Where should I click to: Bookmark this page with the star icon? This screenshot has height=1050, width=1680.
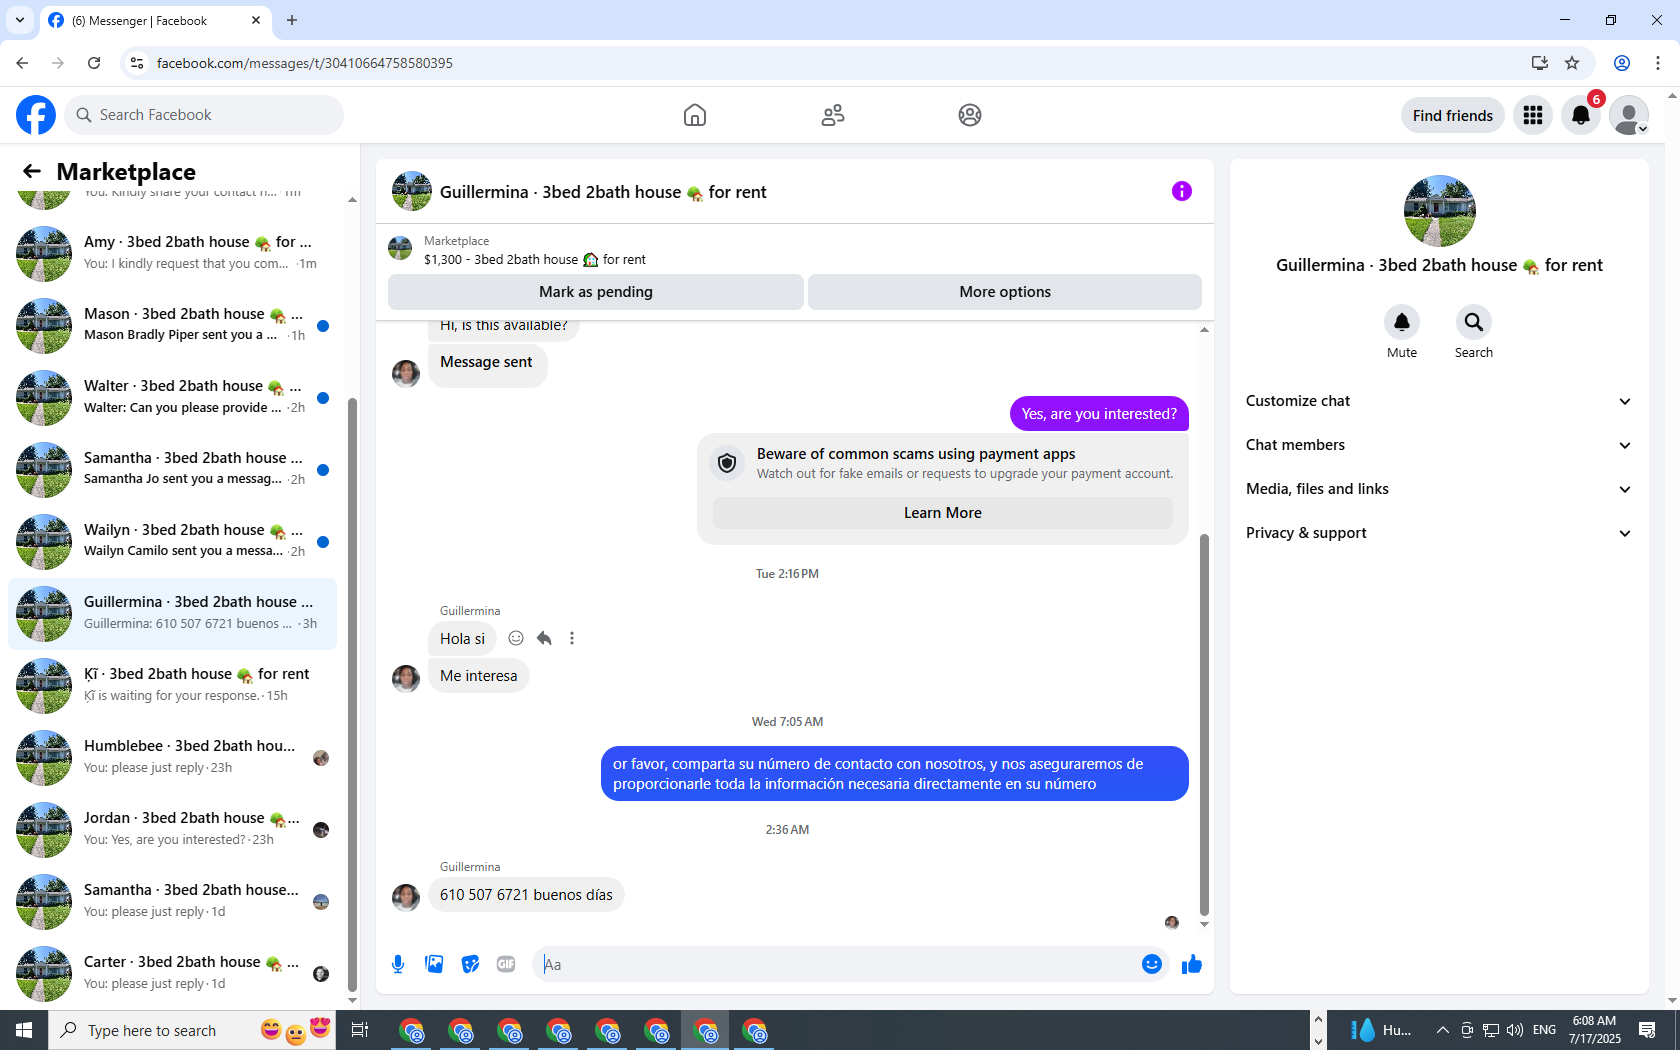tap(1572, 63)
